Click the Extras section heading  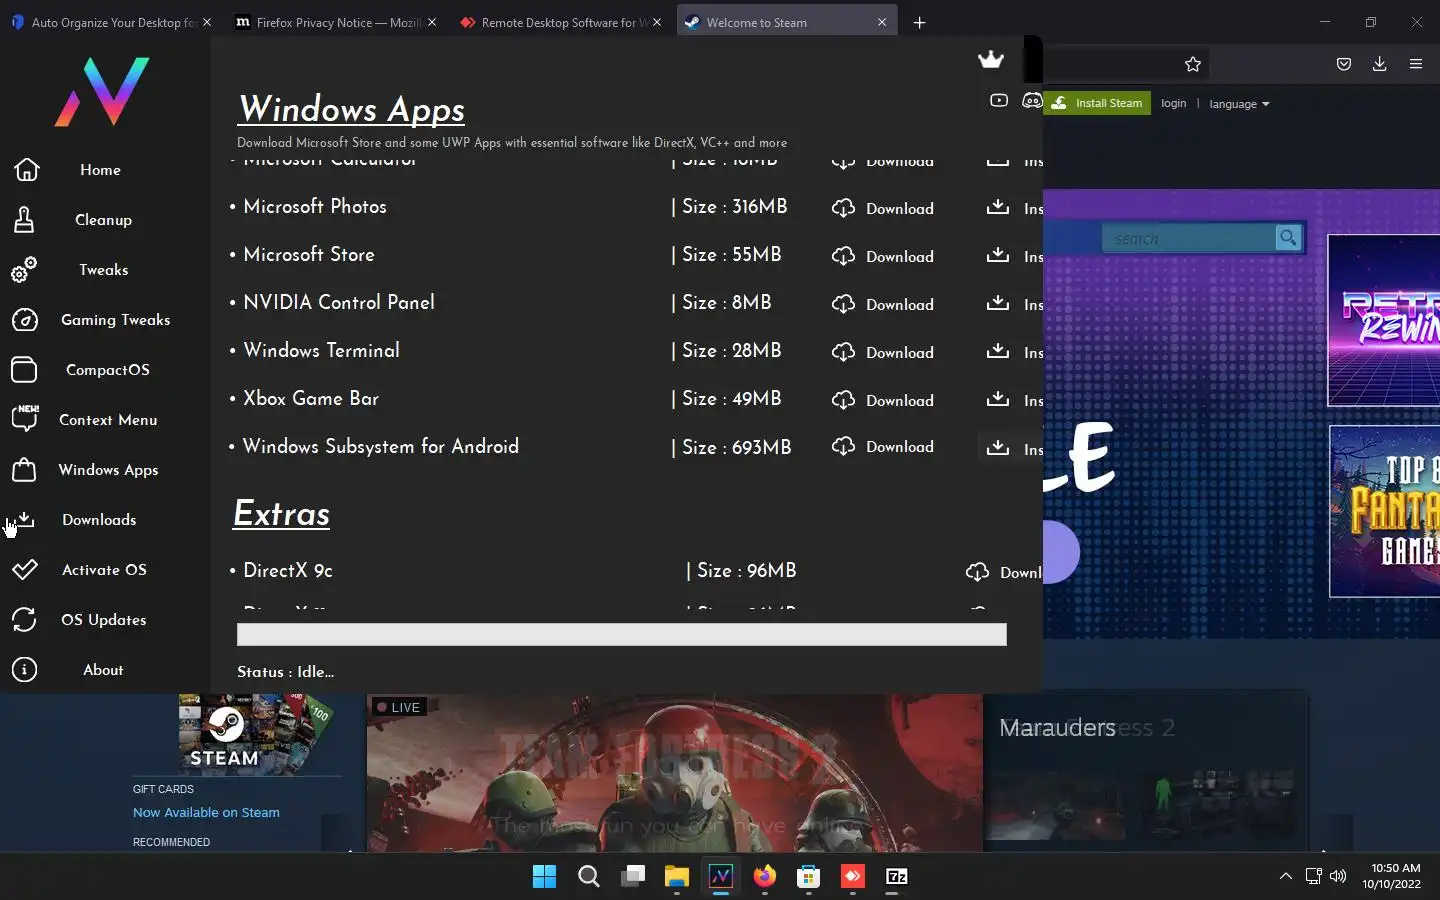[x=281, y=514]
